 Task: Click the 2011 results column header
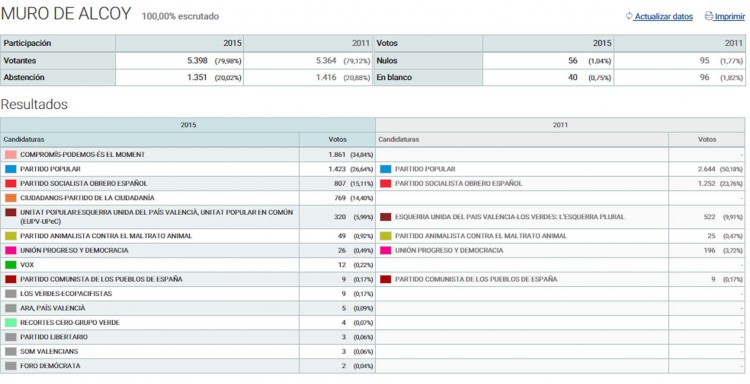coord(560,125)
